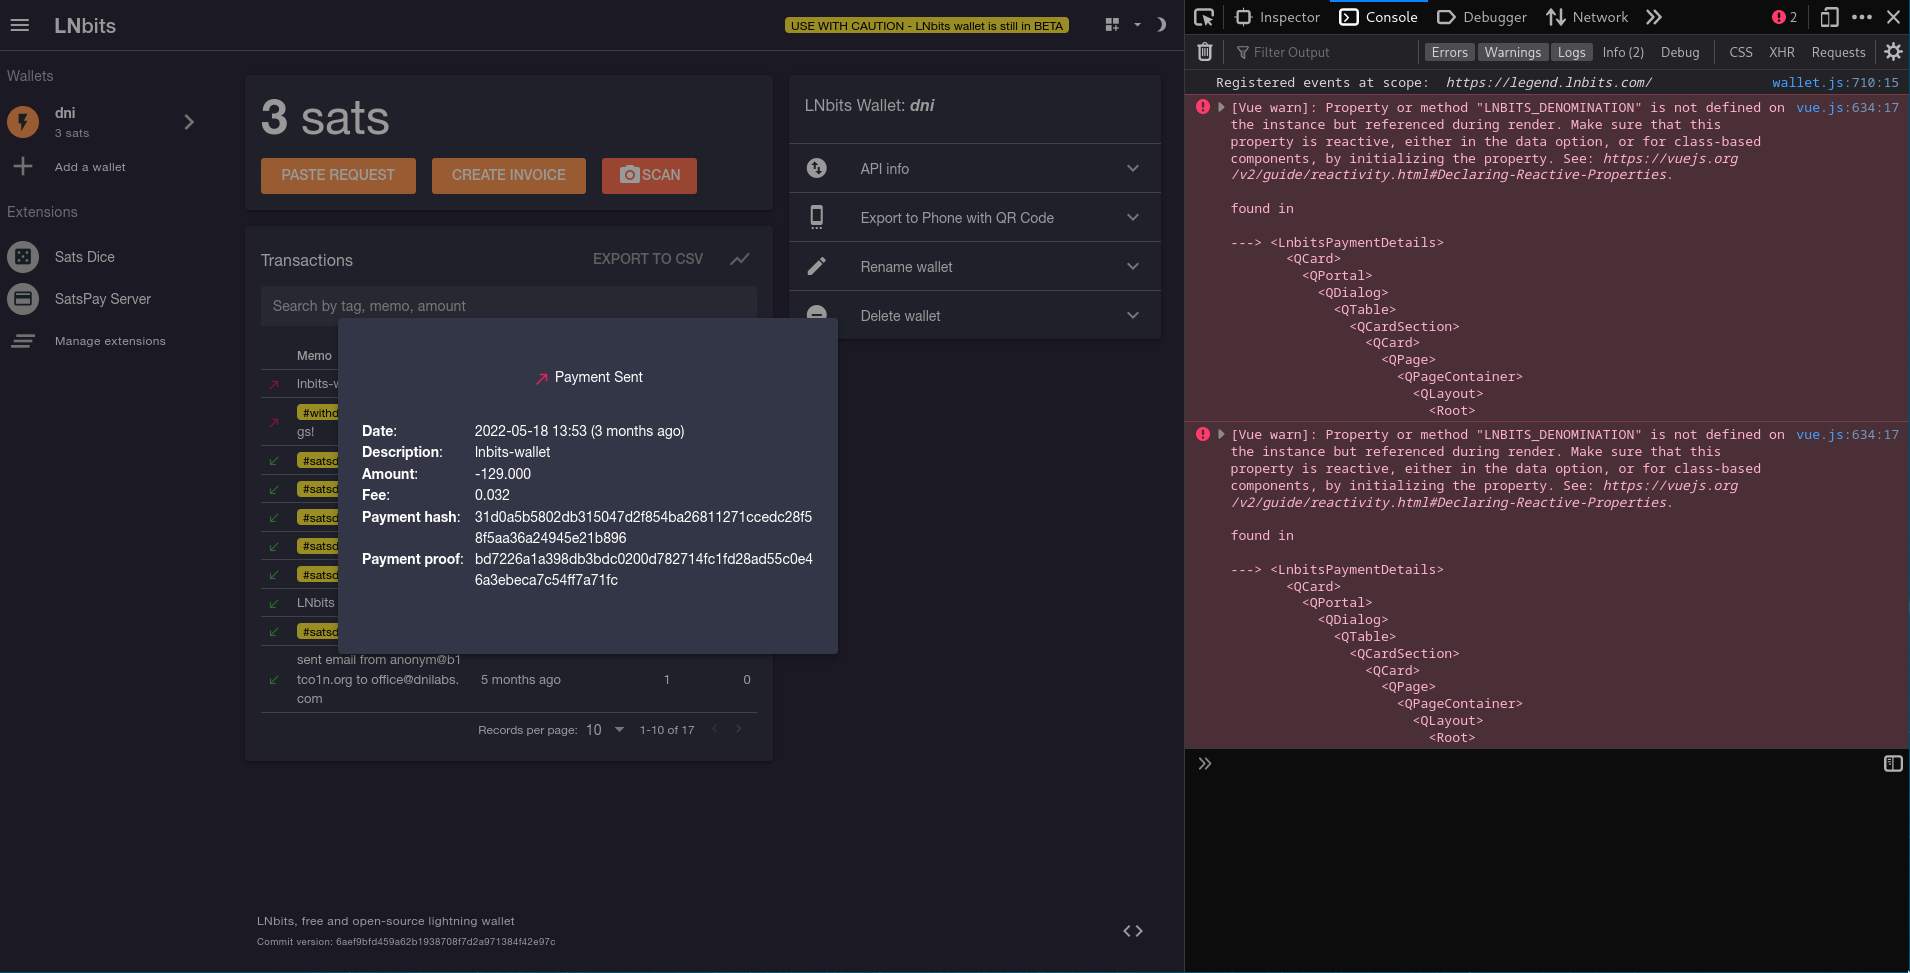Click the Export to CSV link
The image size is (1910, 973).
click(x=647, y=258)
